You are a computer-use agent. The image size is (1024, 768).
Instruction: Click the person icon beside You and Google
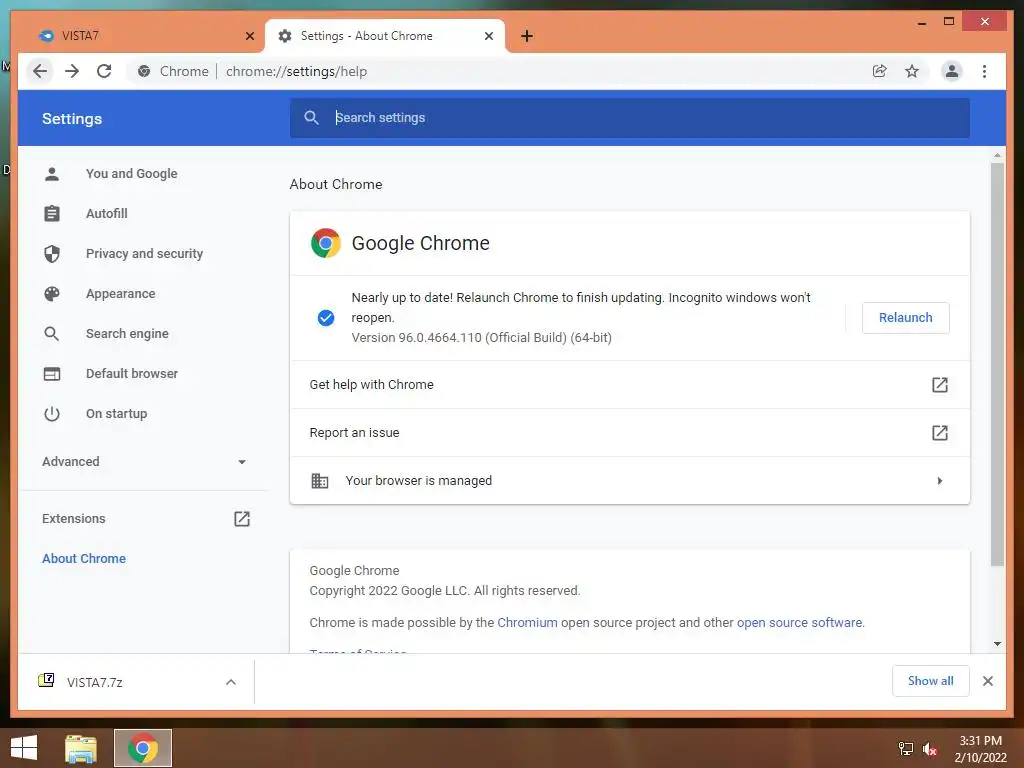[52, 174]
